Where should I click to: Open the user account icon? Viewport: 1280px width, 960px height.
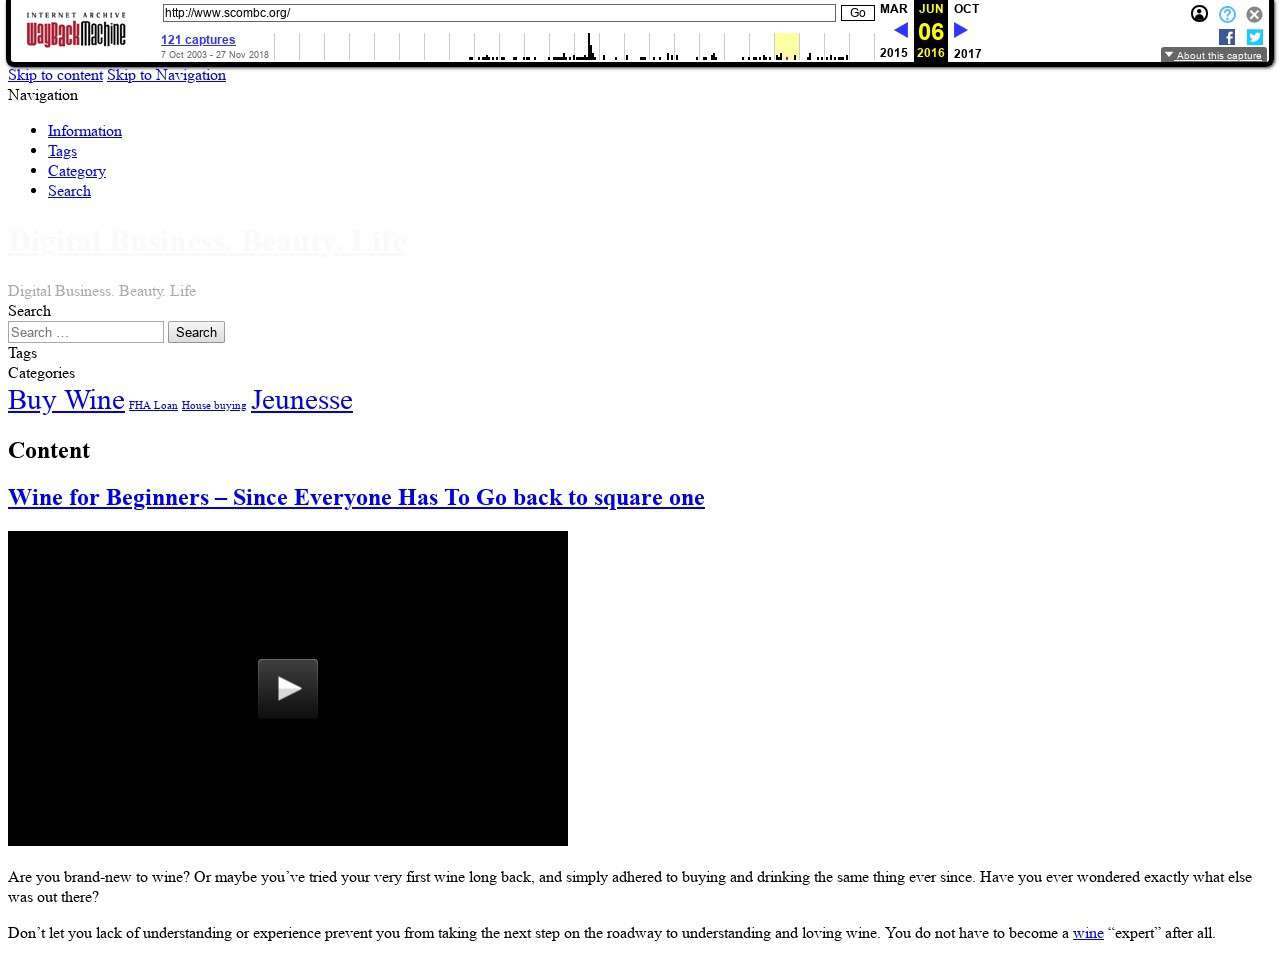1199,14
